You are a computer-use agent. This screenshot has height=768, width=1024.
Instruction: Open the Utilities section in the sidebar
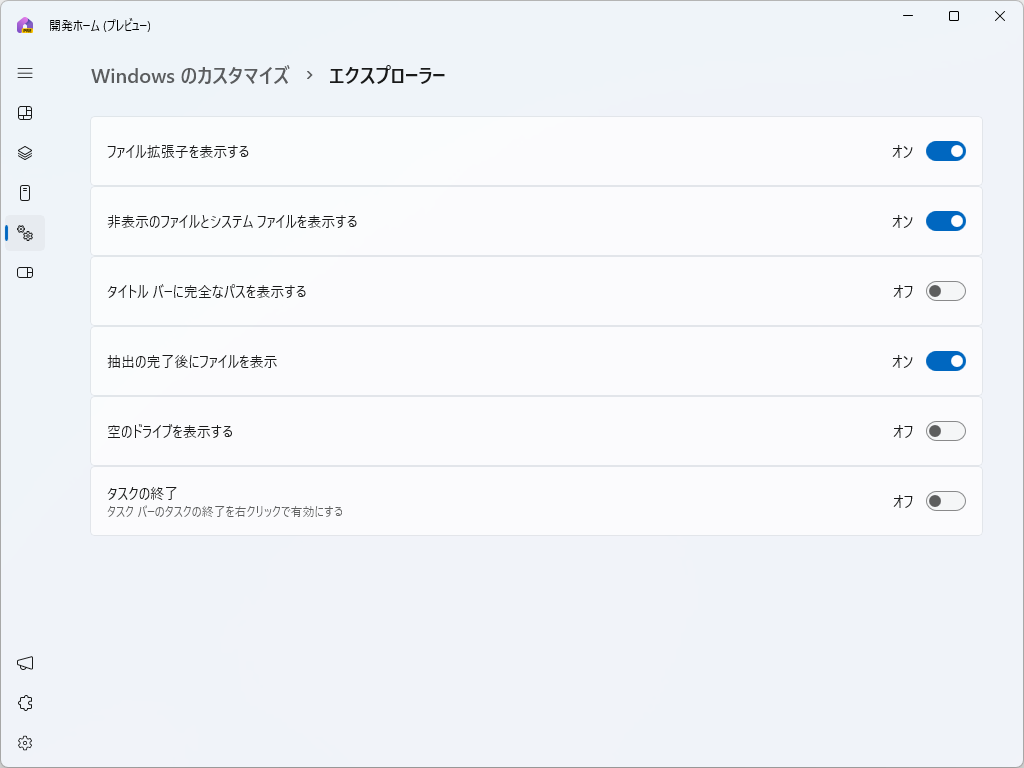[x=25, y=272]
